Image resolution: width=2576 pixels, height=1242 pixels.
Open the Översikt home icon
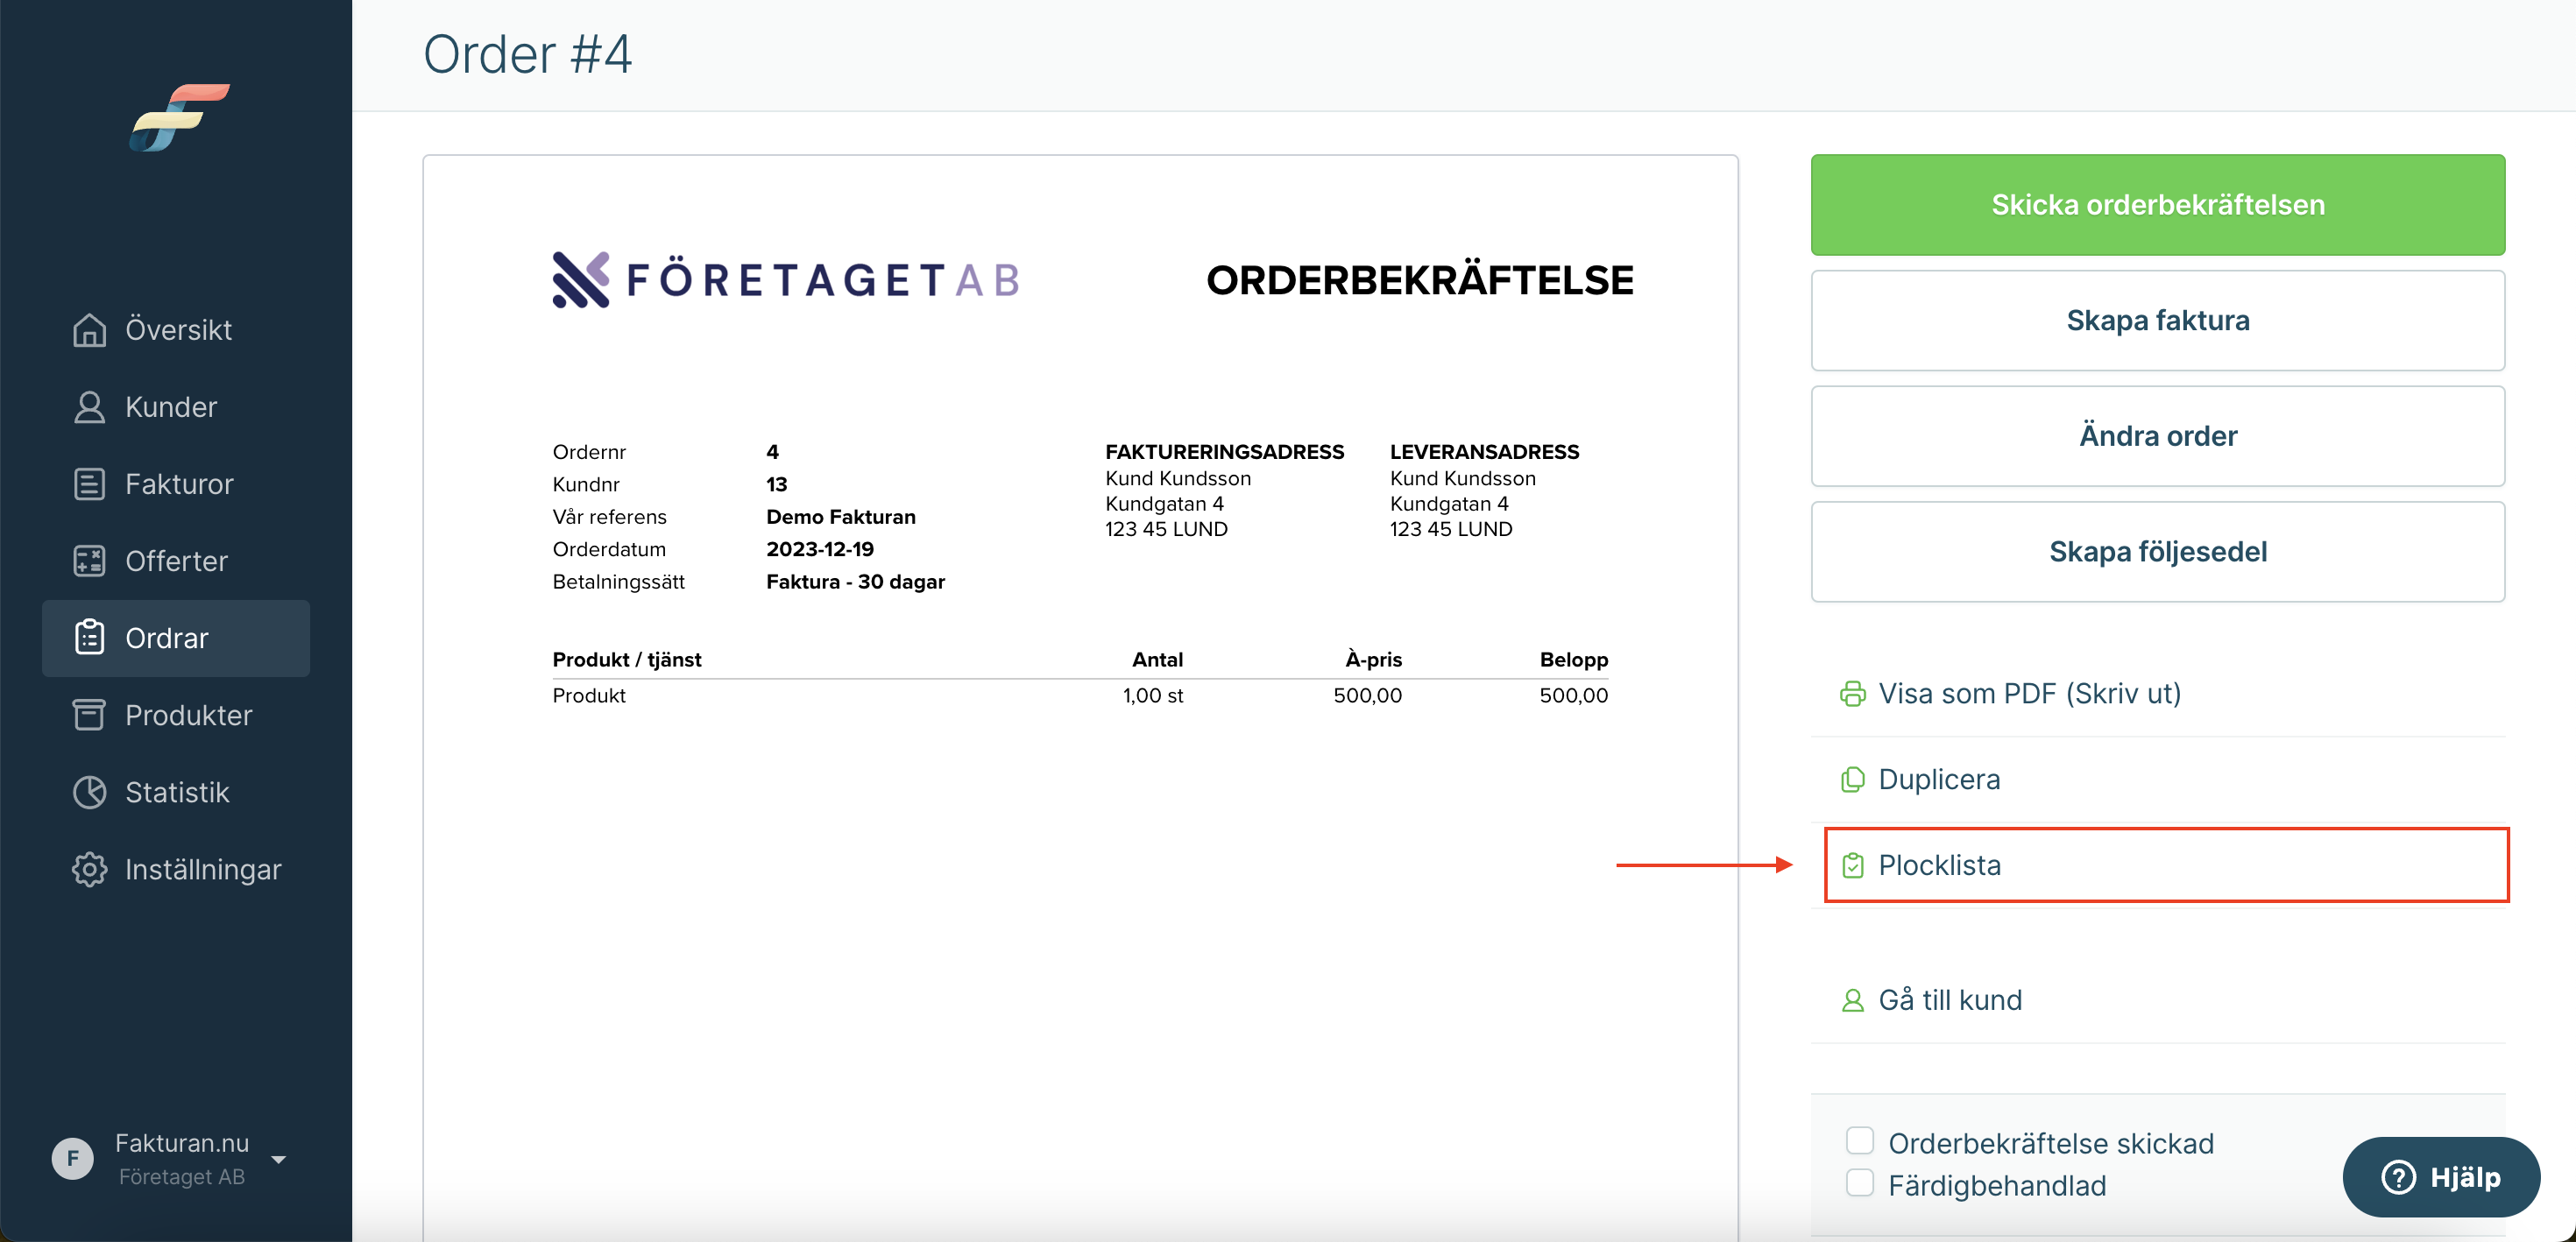pyautogui.click(x=89, y=329)
